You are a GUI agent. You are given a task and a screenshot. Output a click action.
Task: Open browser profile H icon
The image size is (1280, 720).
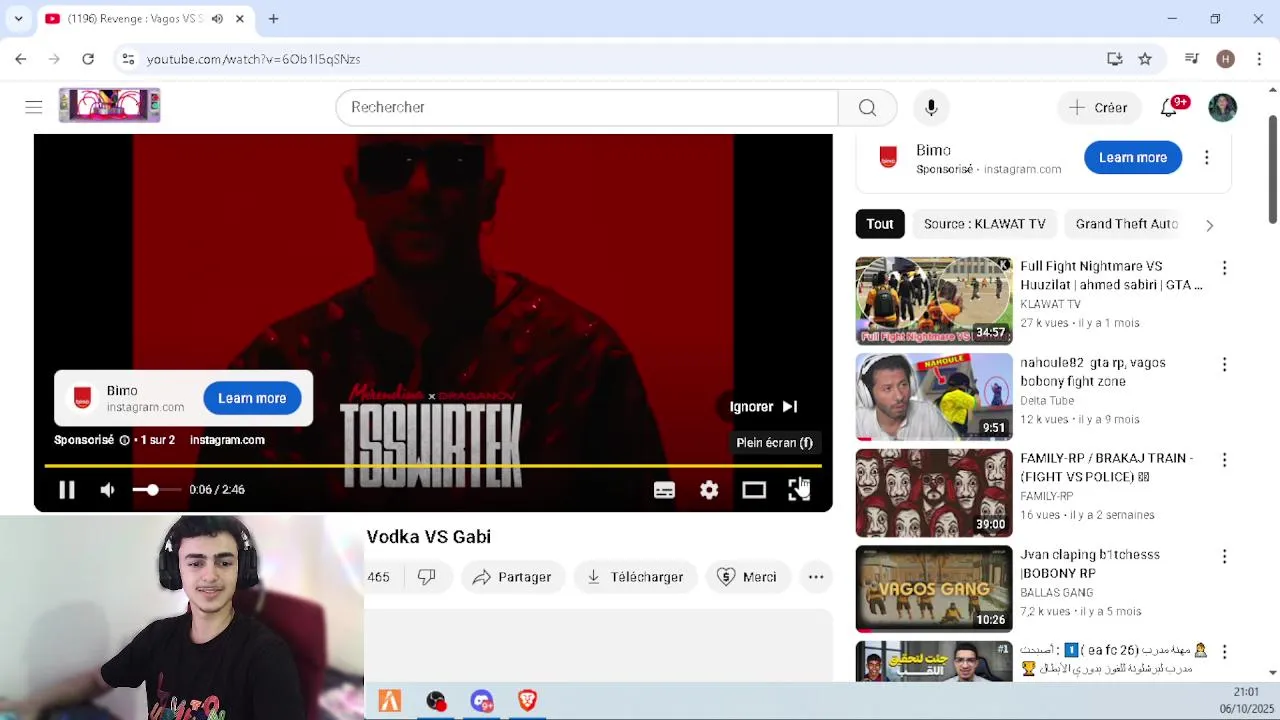pyautogui.click(x=1225, y=59)
